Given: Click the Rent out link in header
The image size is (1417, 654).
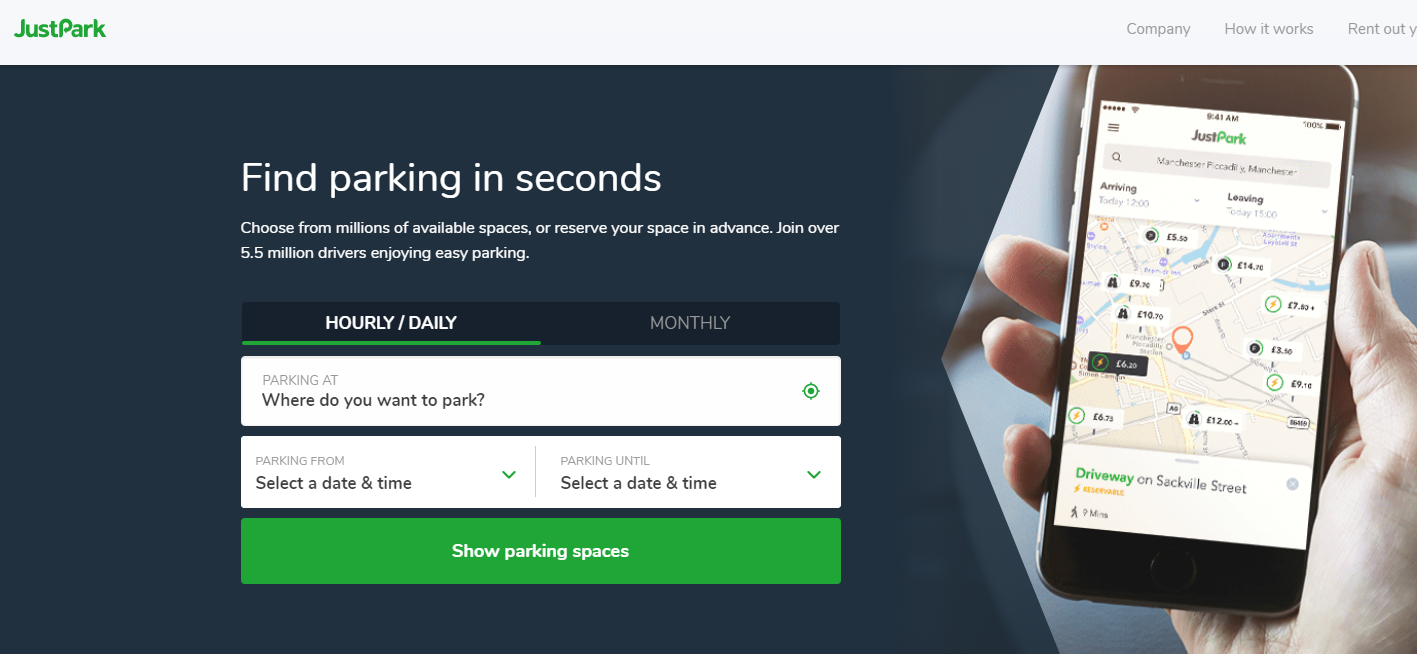Looking at the screenshot, I should click(x=1382, y=29).
